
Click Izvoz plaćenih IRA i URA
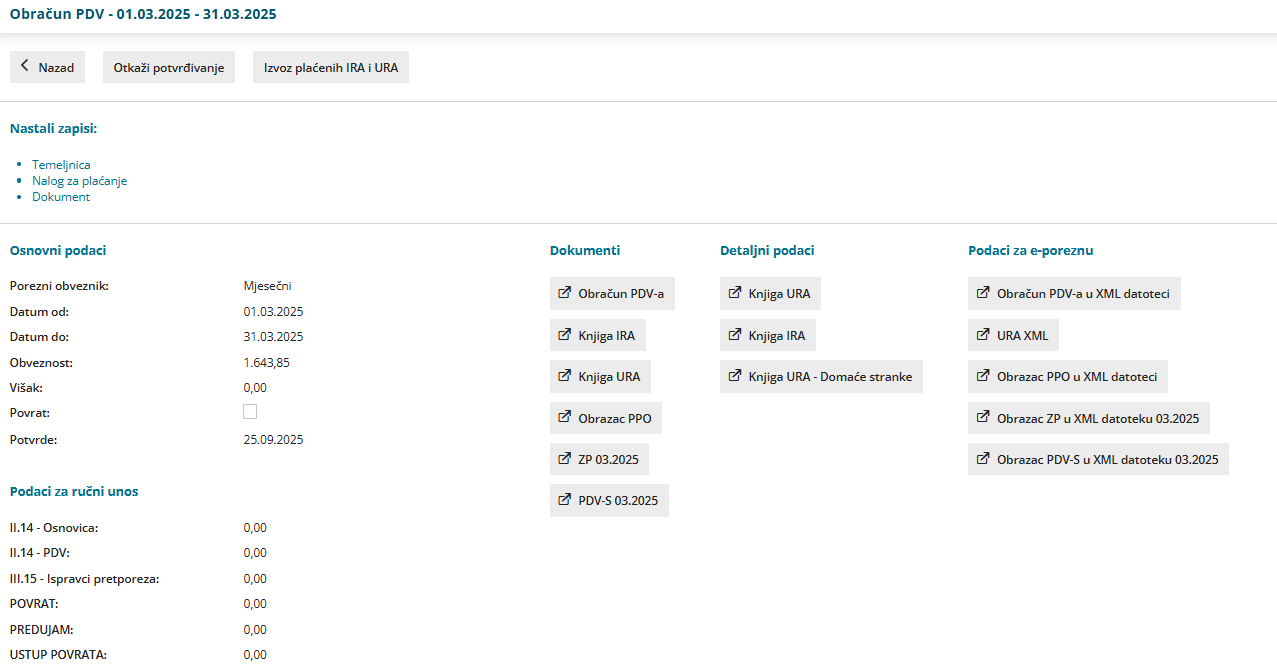331,68
